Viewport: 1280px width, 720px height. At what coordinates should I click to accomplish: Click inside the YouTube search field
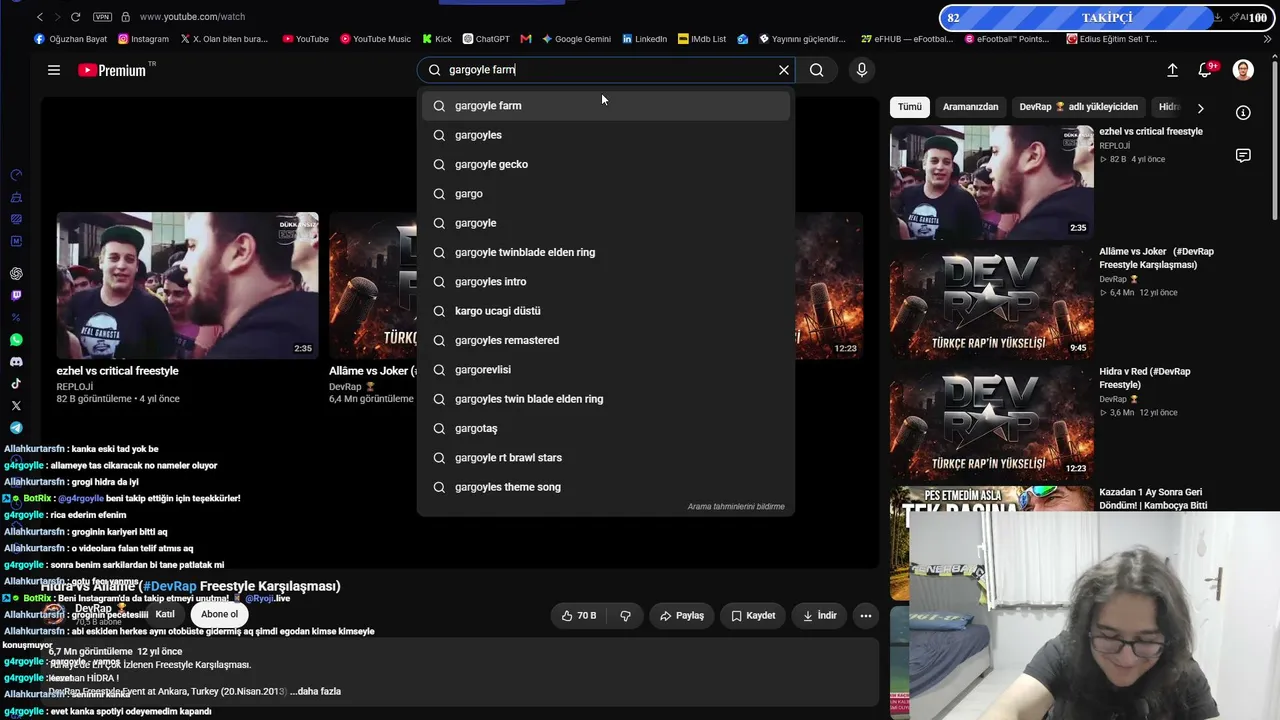[x=607, y=70]
